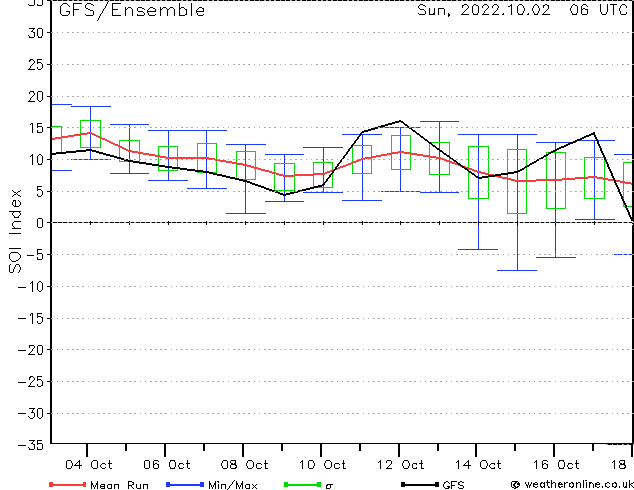
Task: Click the sigma (σ) legend label
Action: coord(329,486)
